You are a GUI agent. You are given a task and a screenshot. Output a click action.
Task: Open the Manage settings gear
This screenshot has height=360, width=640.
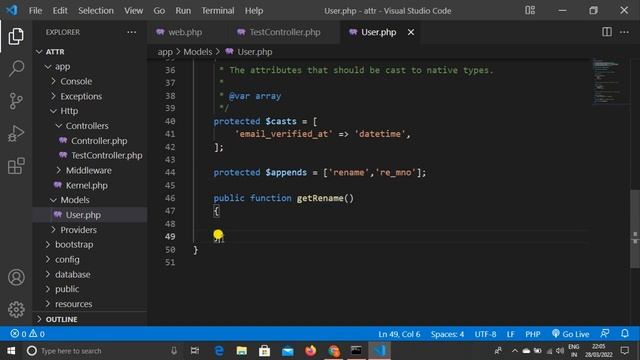tap(16, 309)
